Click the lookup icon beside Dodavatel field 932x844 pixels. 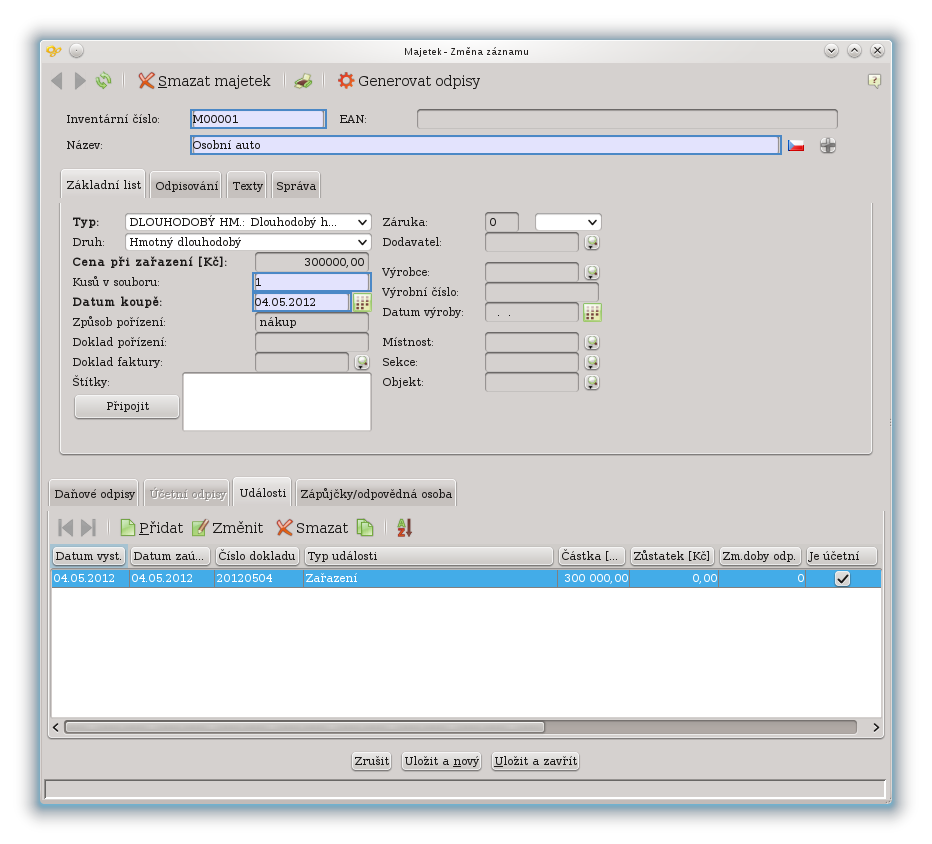pos(591,242)
